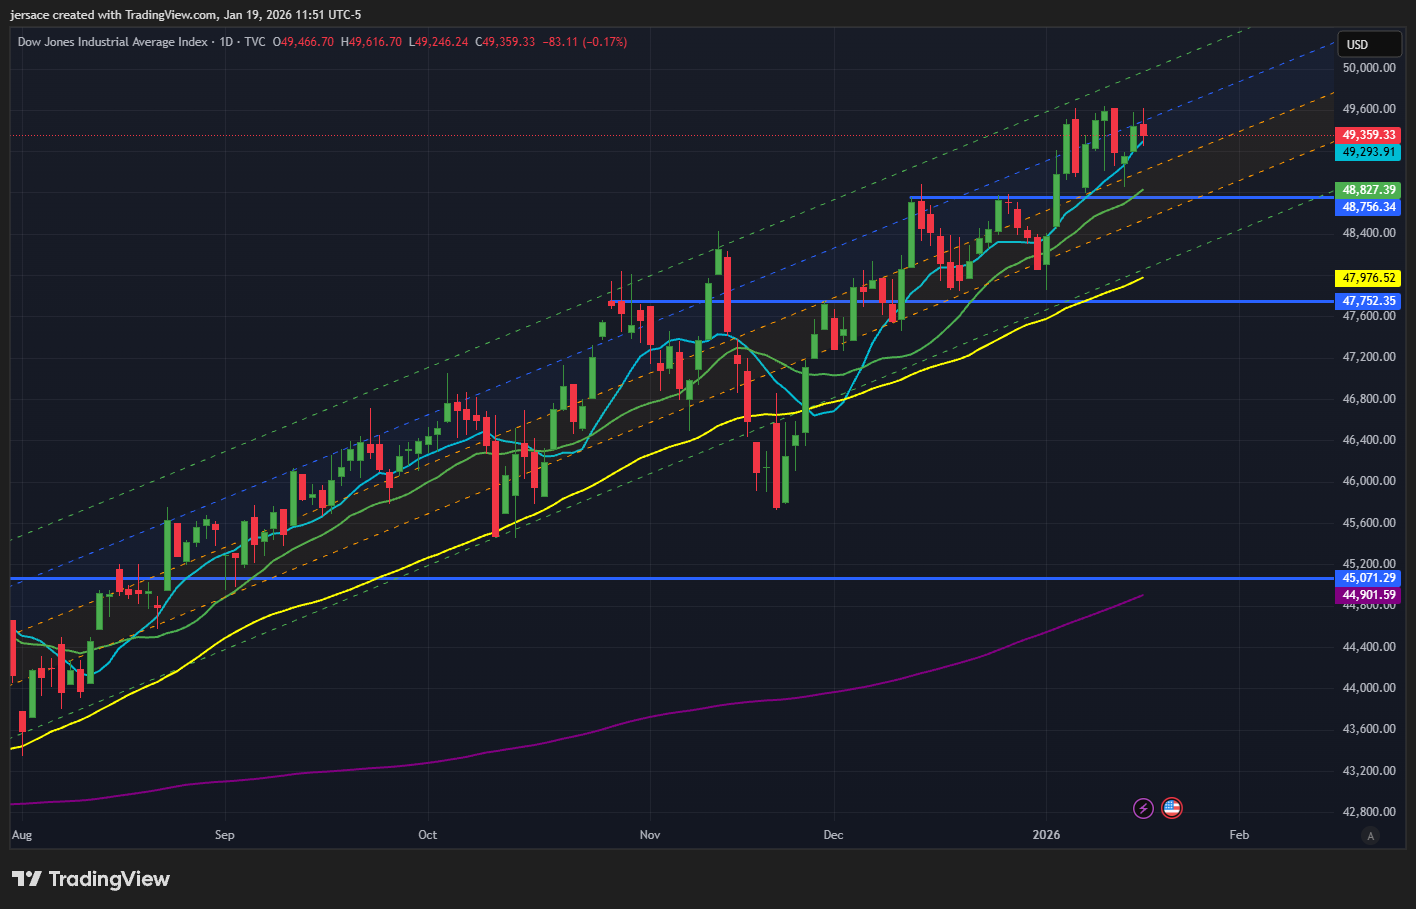Click the 50,000.00 price axis value
Image resolution: width=1416 pixels, height=909 pixels.
click(1369, 68)
